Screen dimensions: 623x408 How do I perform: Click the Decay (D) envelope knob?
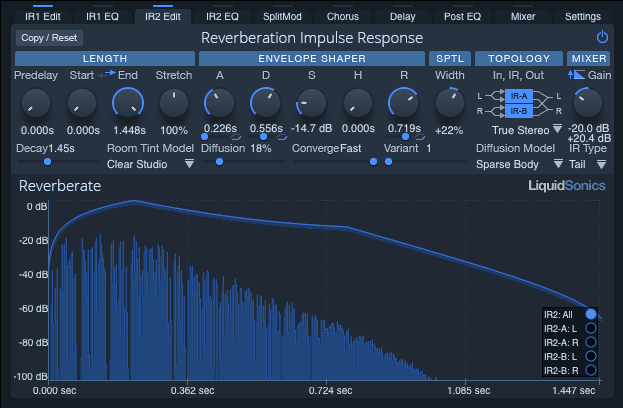(x=266, y=103)
